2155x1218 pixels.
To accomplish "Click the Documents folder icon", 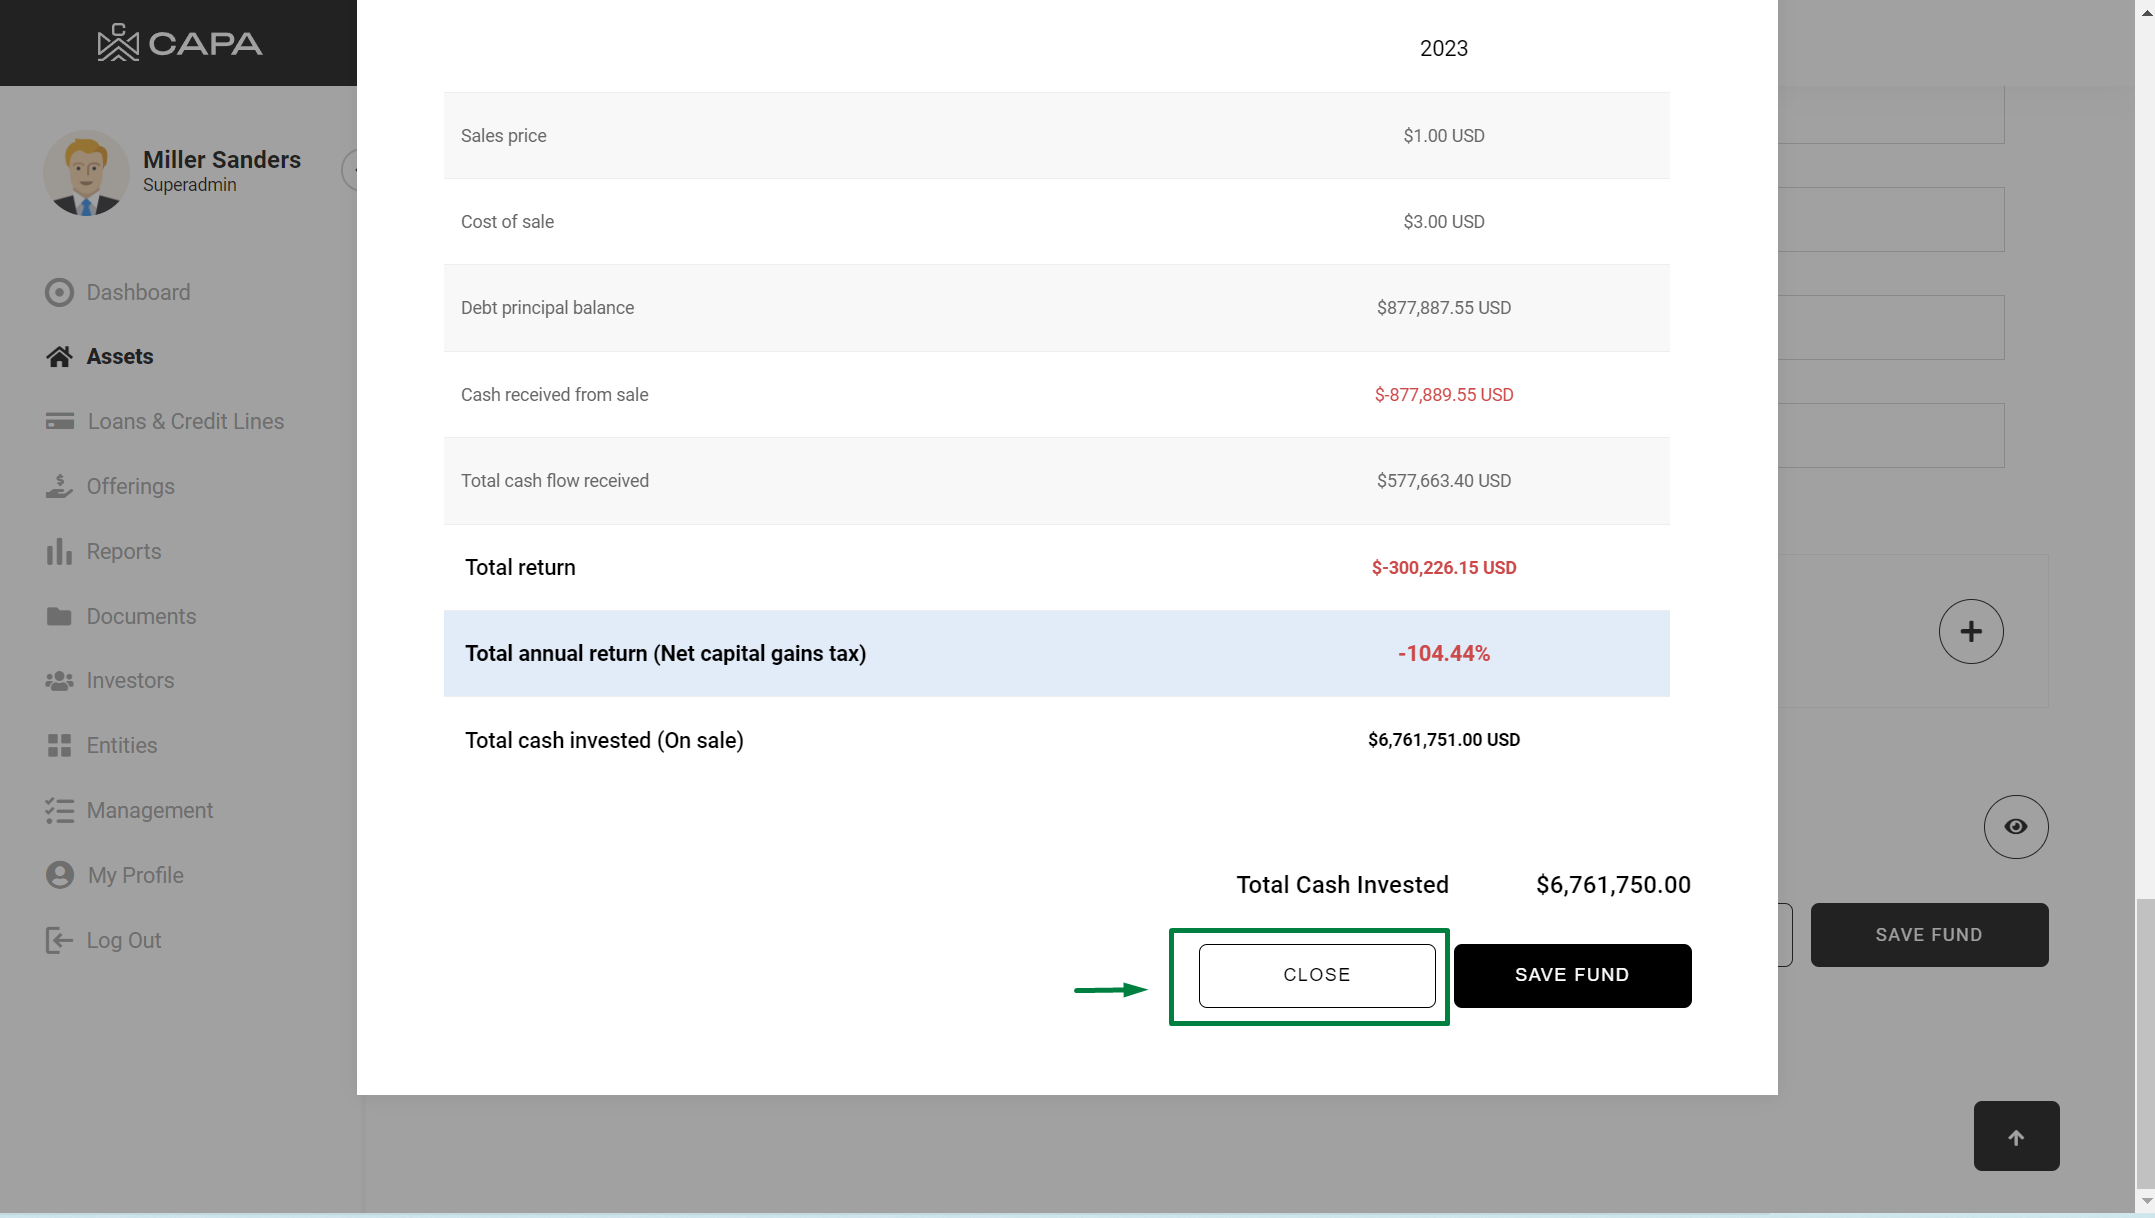I will point(59,616).
